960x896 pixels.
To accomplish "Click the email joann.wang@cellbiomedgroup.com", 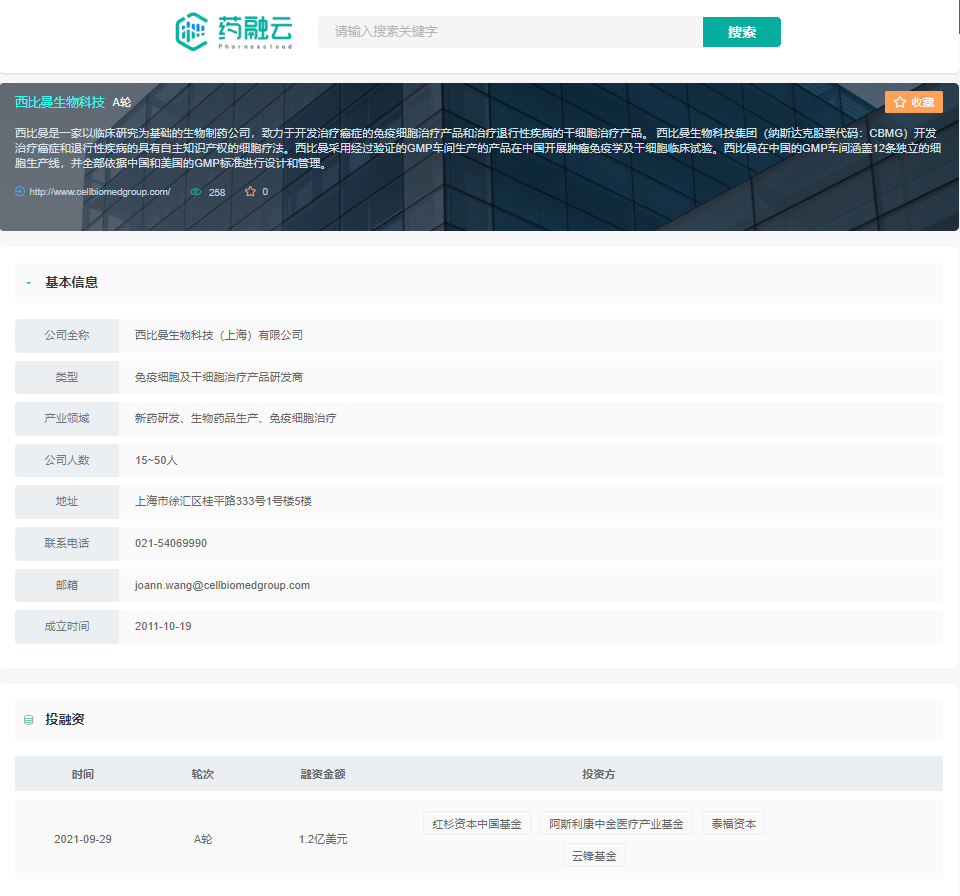I will point(222,585).
